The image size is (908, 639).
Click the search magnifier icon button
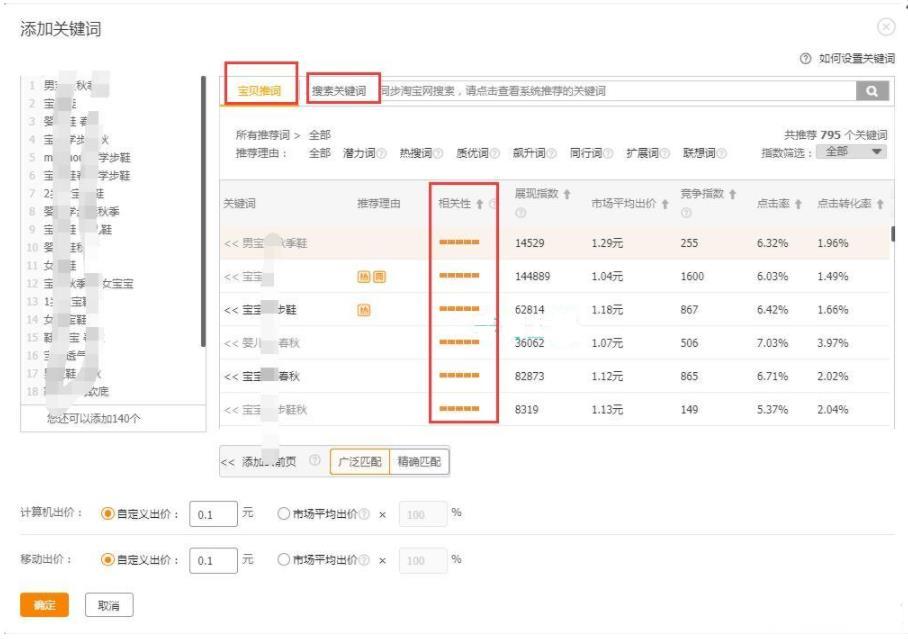click(872, 91)
